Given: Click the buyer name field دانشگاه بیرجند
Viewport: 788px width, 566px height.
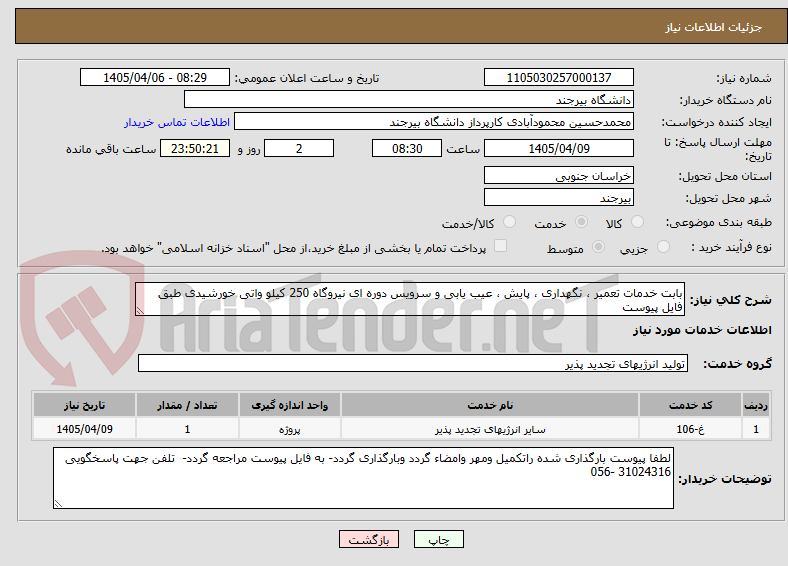Looking at the screenshot, I should [x=409, y=99].
